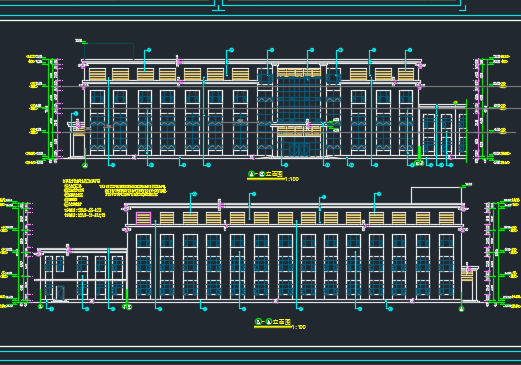The height and width of the screenshot is (365, 521).
Task: Select the small porch at lower elevation's right end
Action: click(x=469, y=283)
